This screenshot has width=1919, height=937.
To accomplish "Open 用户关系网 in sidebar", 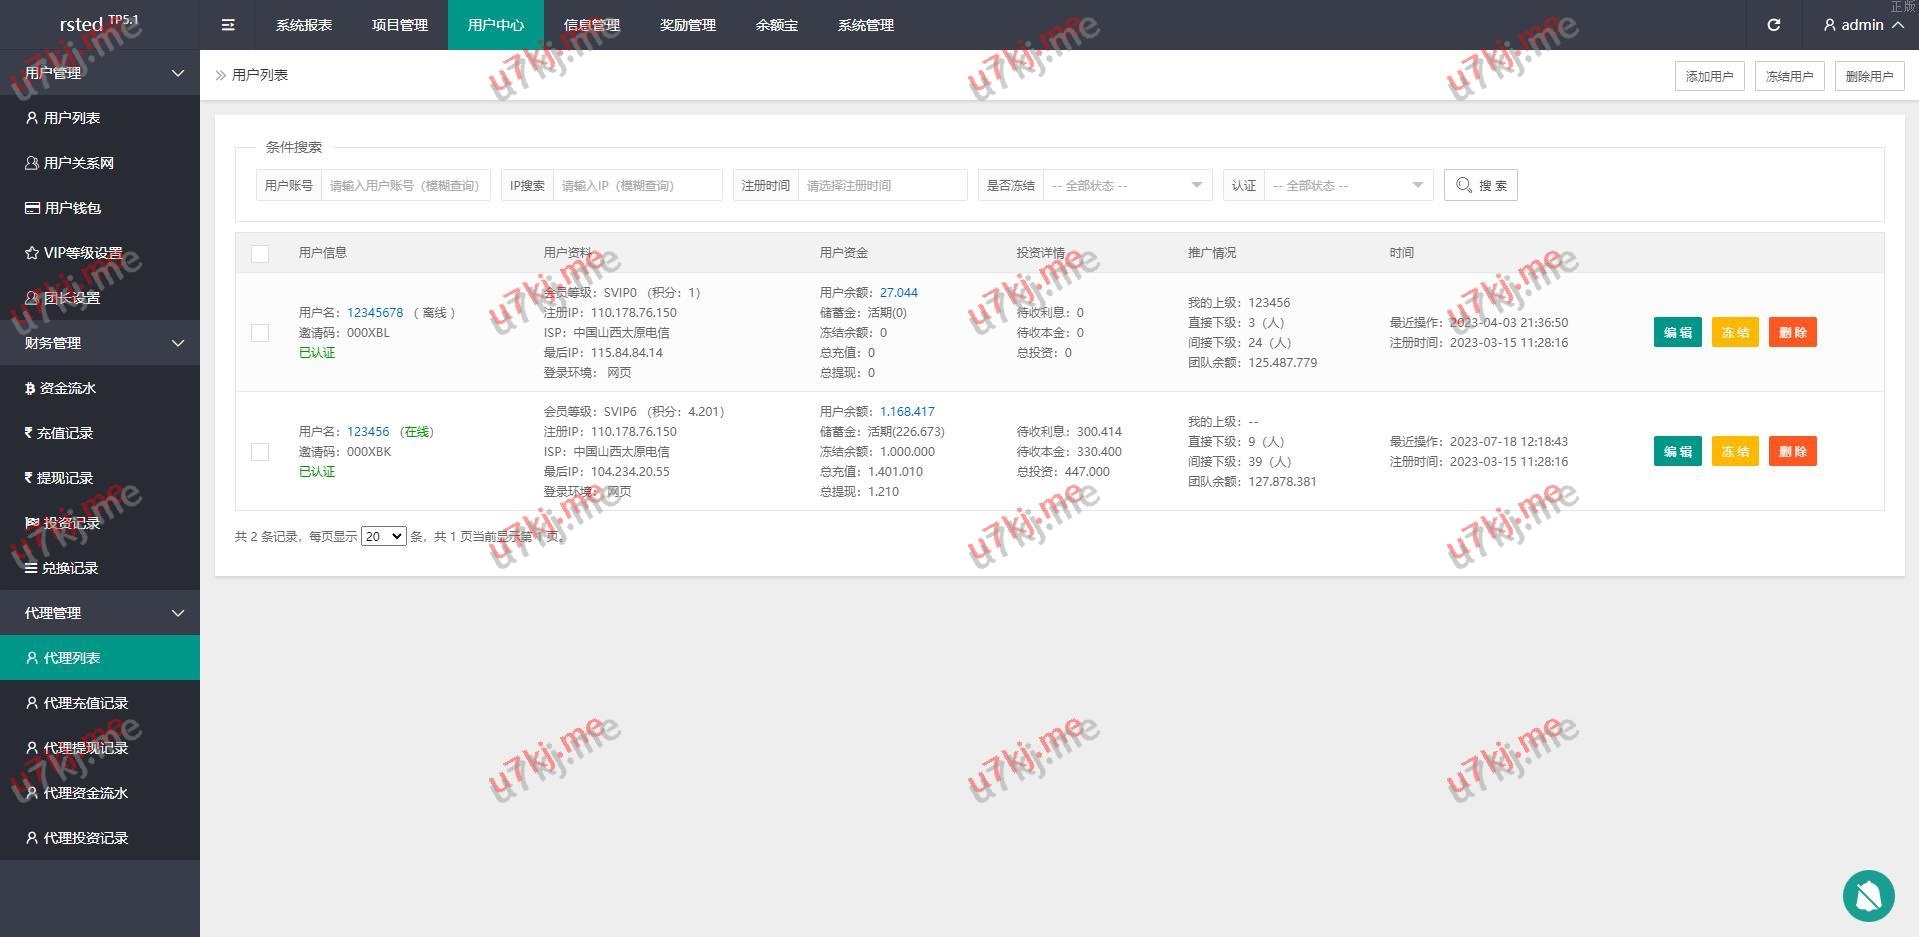I will click(x=78, y=163).
